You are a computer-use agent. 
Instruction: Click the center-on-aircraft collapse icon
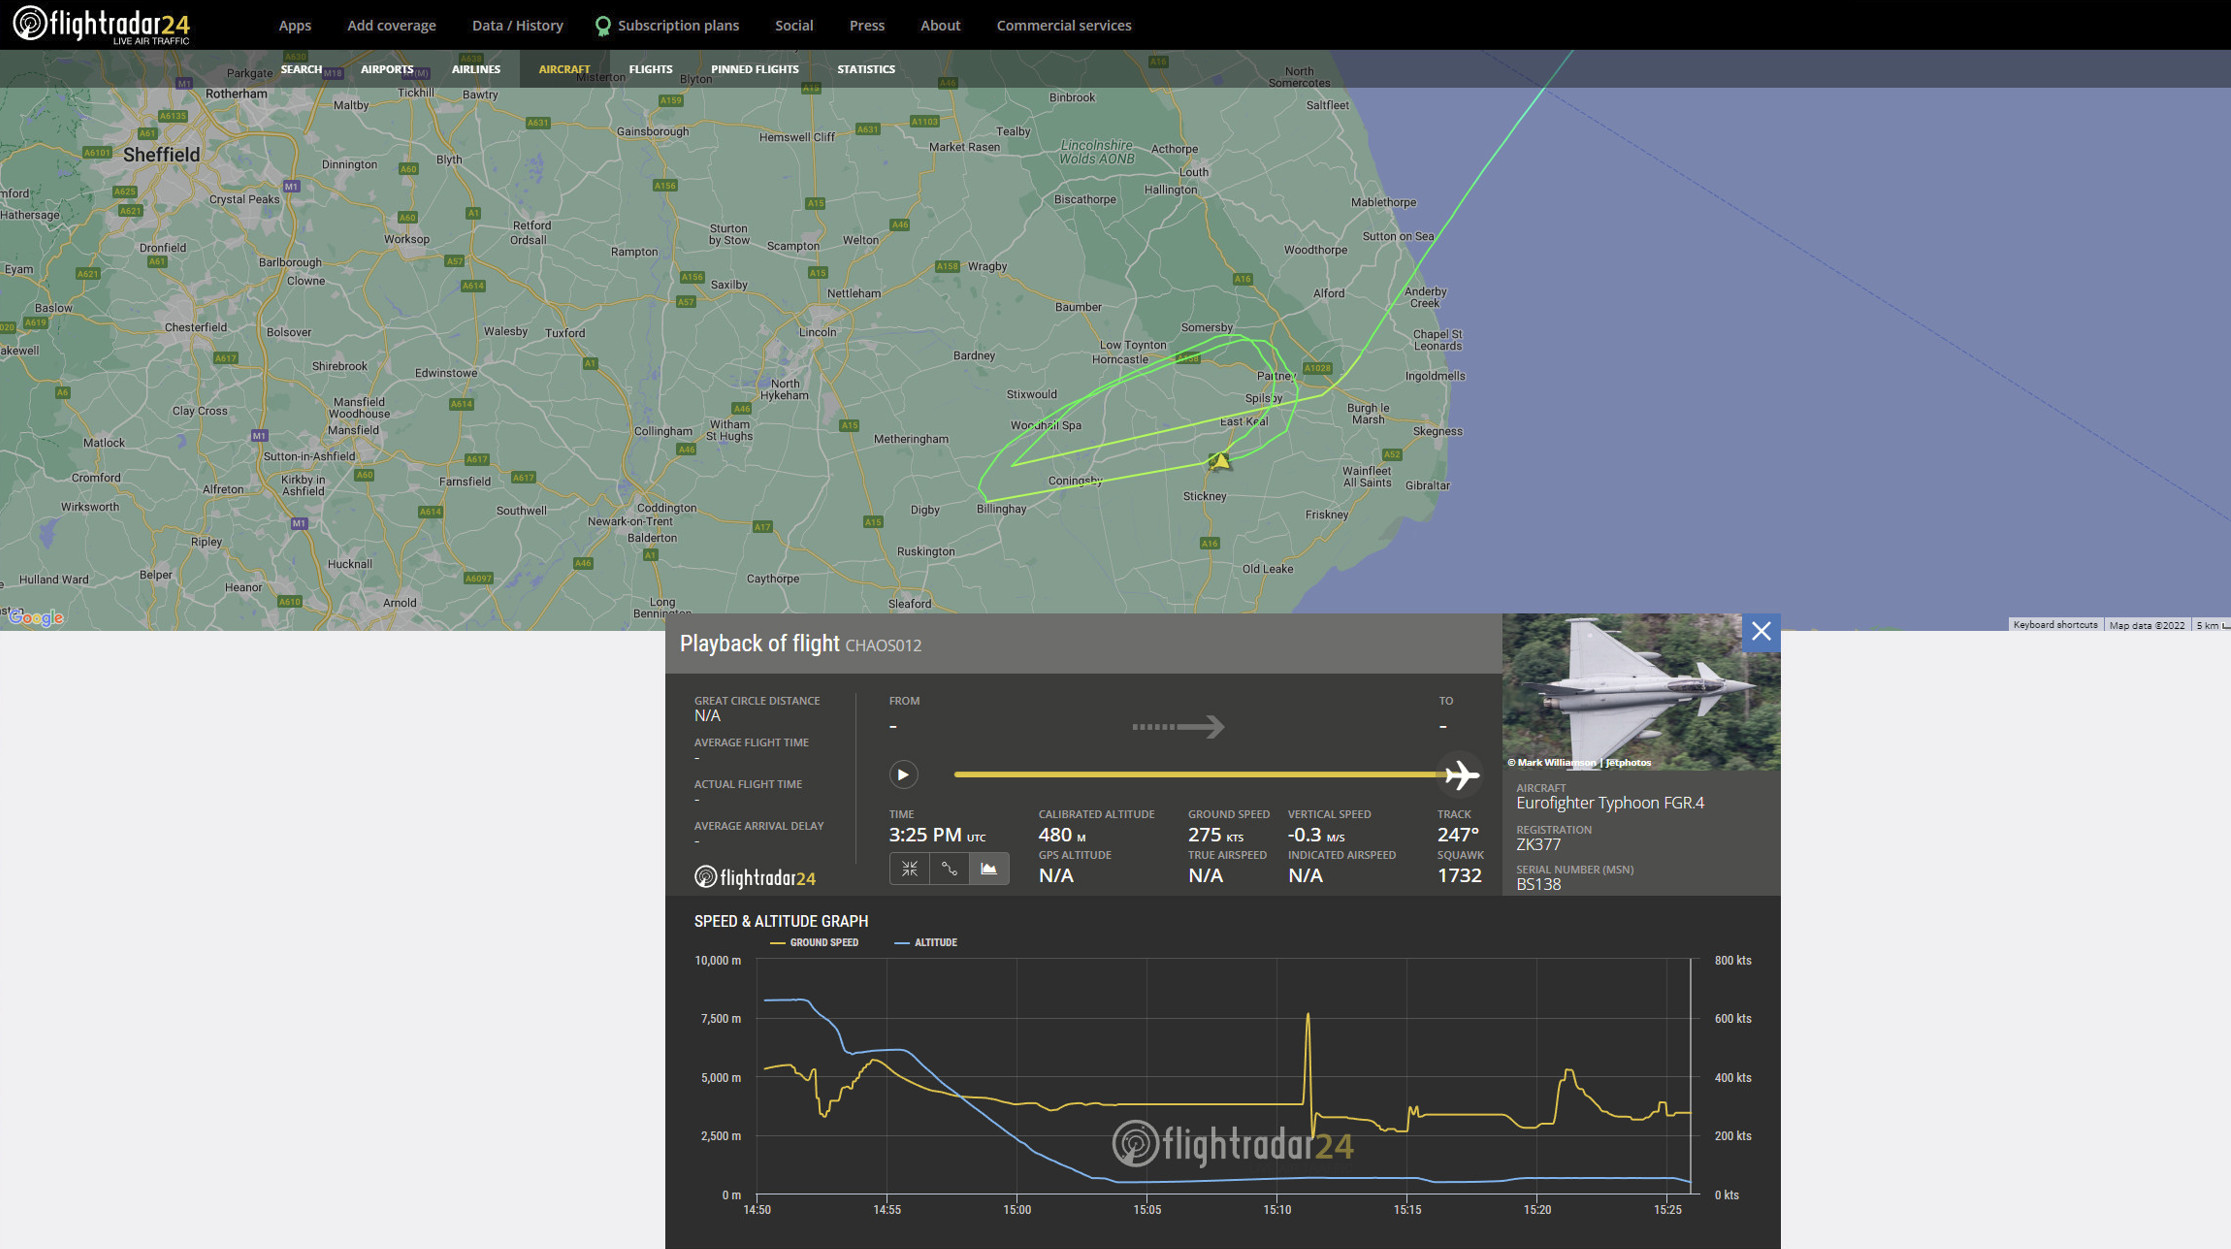click(909, 869)
